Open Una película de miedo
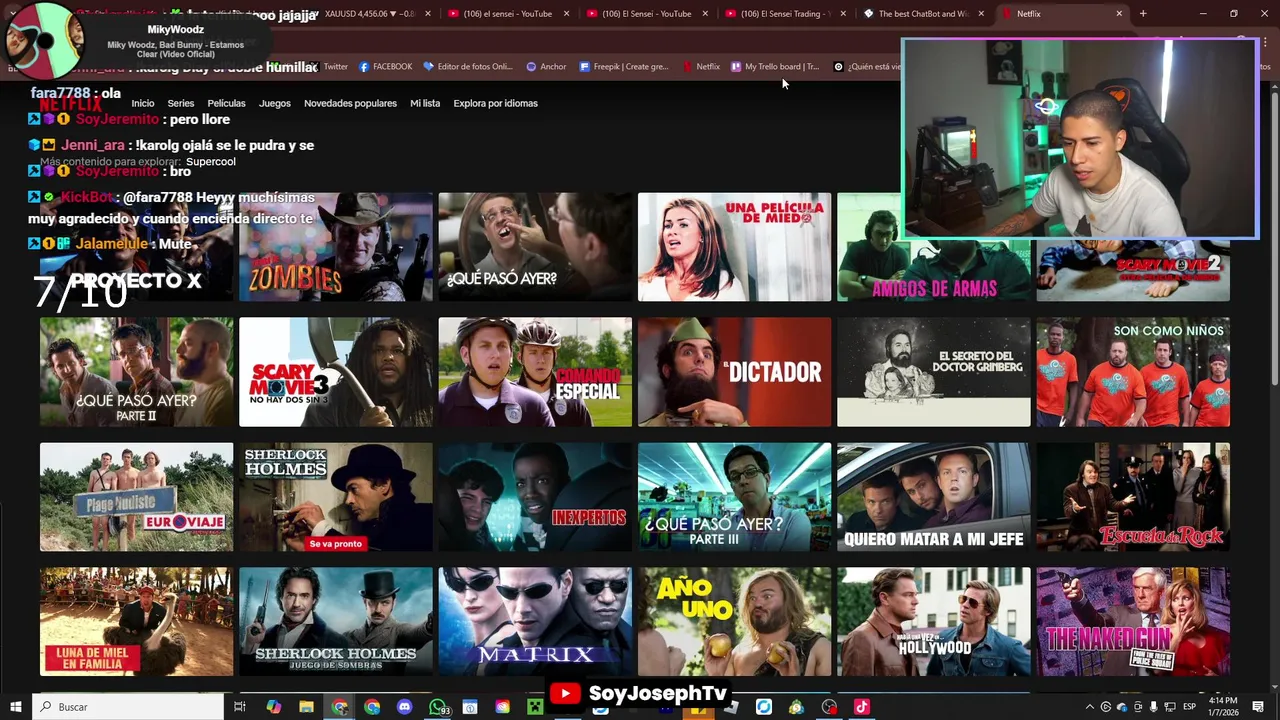Image resolution: width=1280 pixels, height=720 pixels. point(734,247)
